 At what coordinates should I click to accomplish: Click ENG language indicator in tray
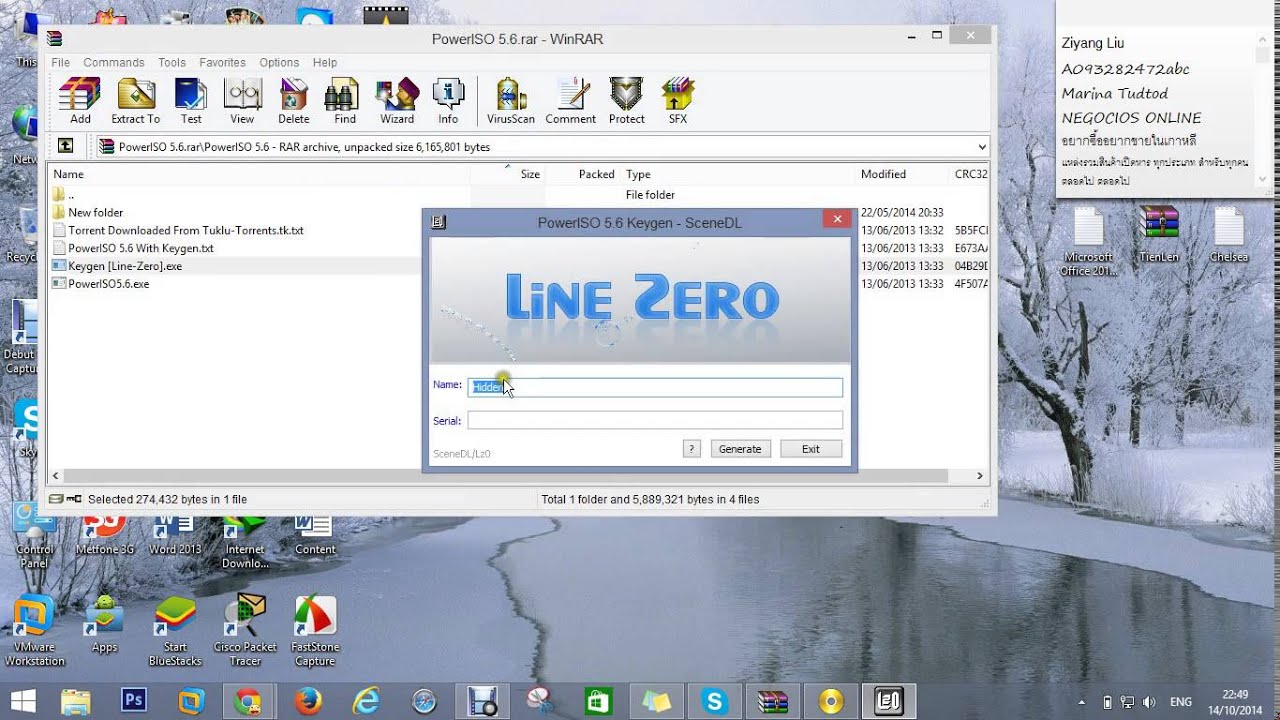1182,702
